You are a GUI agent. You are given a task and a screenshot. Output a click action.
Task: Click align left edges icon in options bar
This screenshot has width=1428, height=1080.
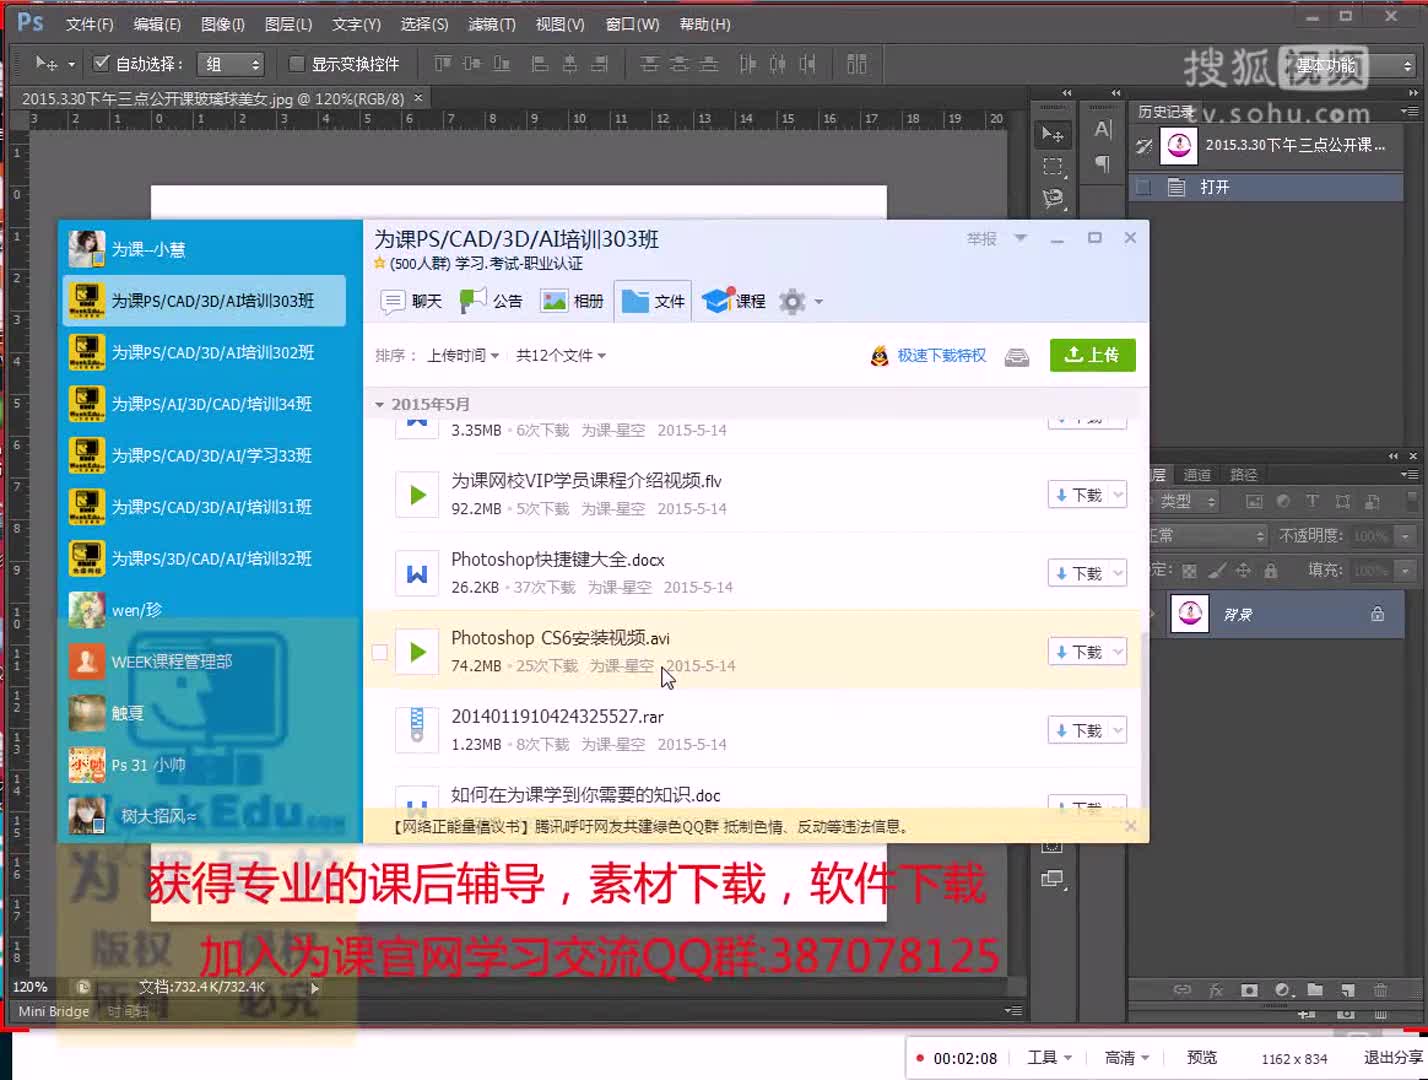click(x=540, y=64)
